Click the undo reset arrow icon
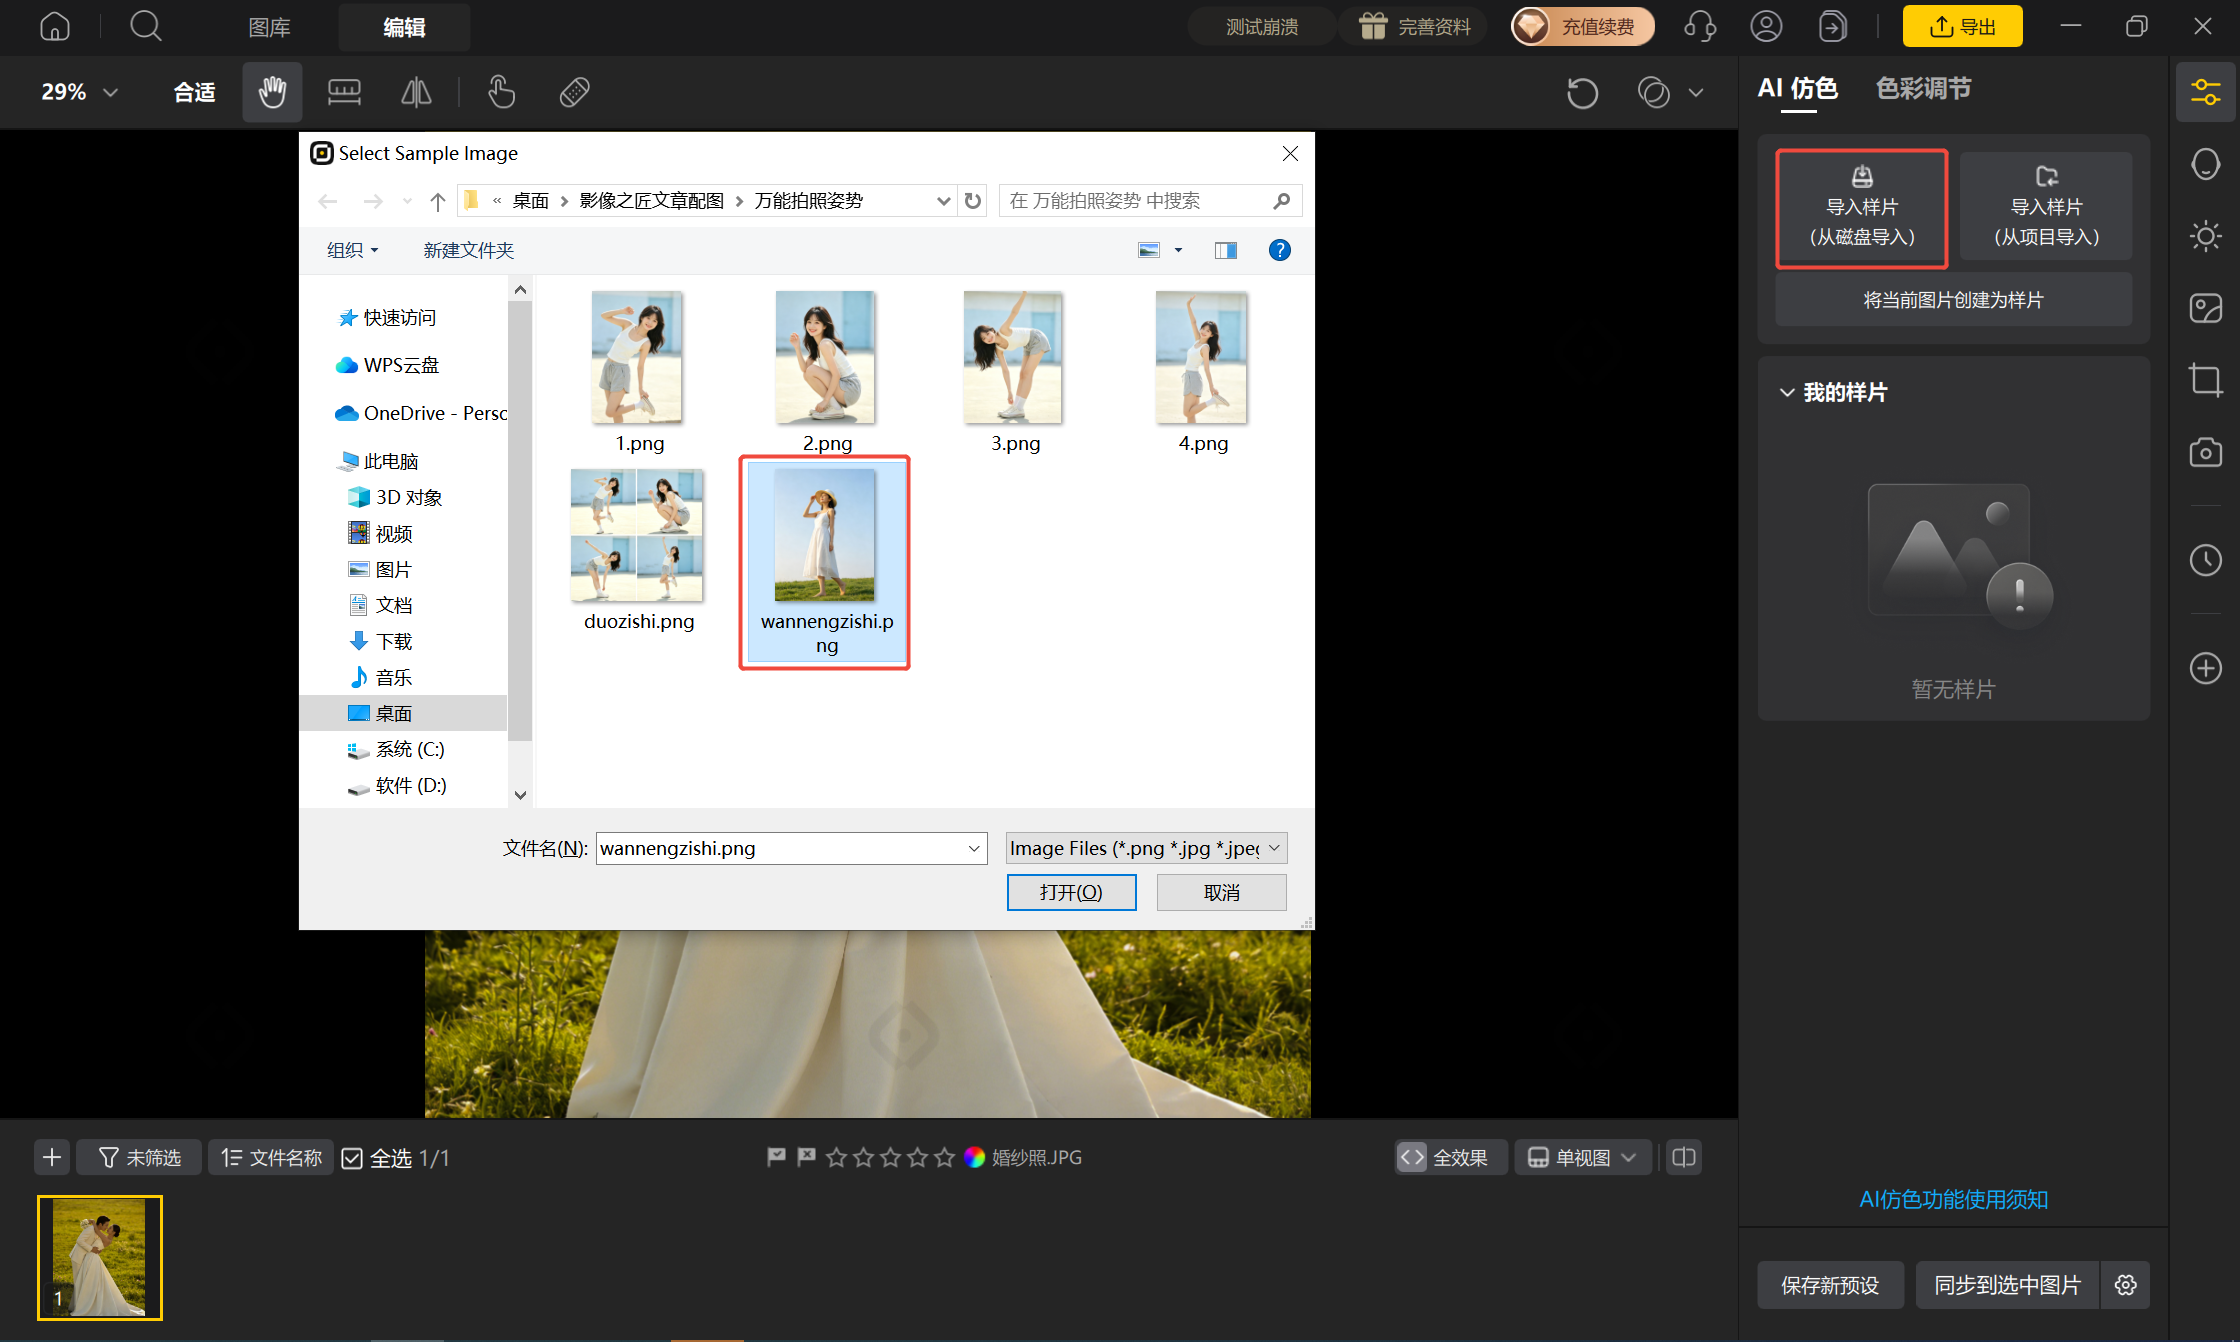The height and width of the screenshot is (1342, 2240). pyautogui.click(x=1582, y=93)
